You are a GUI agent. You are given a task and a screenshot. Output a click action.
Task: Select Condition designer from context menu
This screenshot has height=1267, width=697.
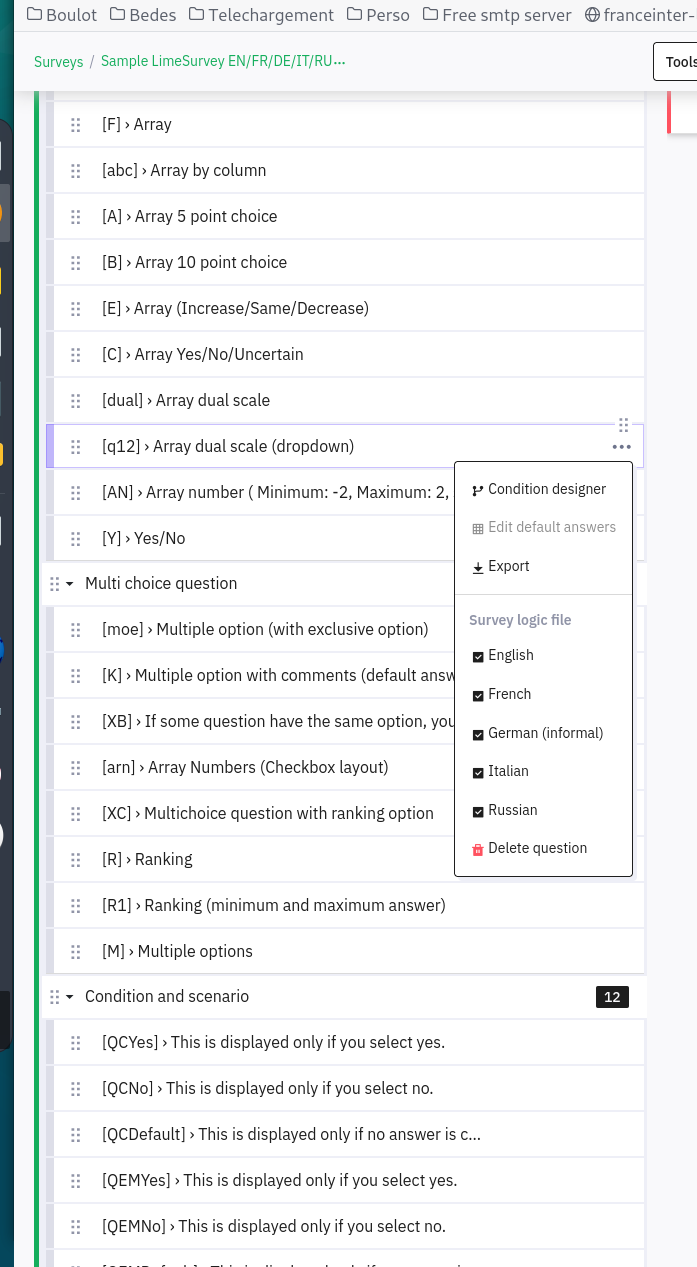pyautogui.click(x=546, y=489)
